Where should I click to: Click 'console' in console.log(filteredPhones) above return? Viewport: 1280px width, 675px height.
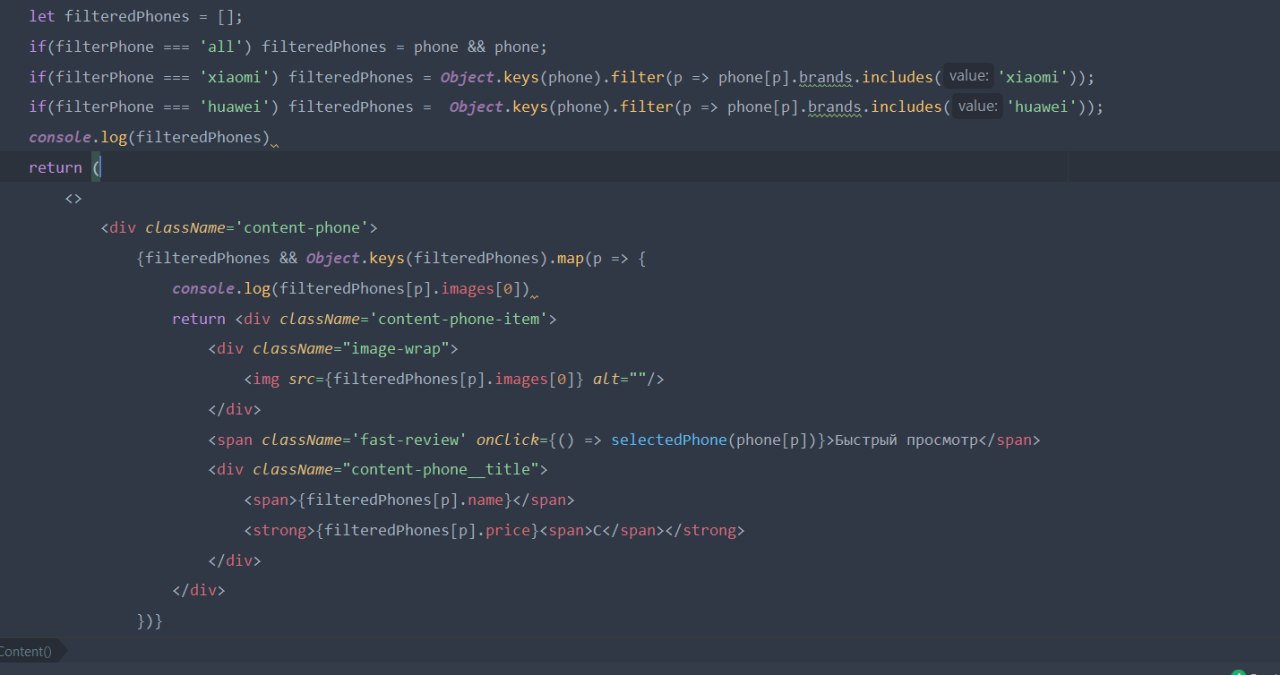[60, 137]
